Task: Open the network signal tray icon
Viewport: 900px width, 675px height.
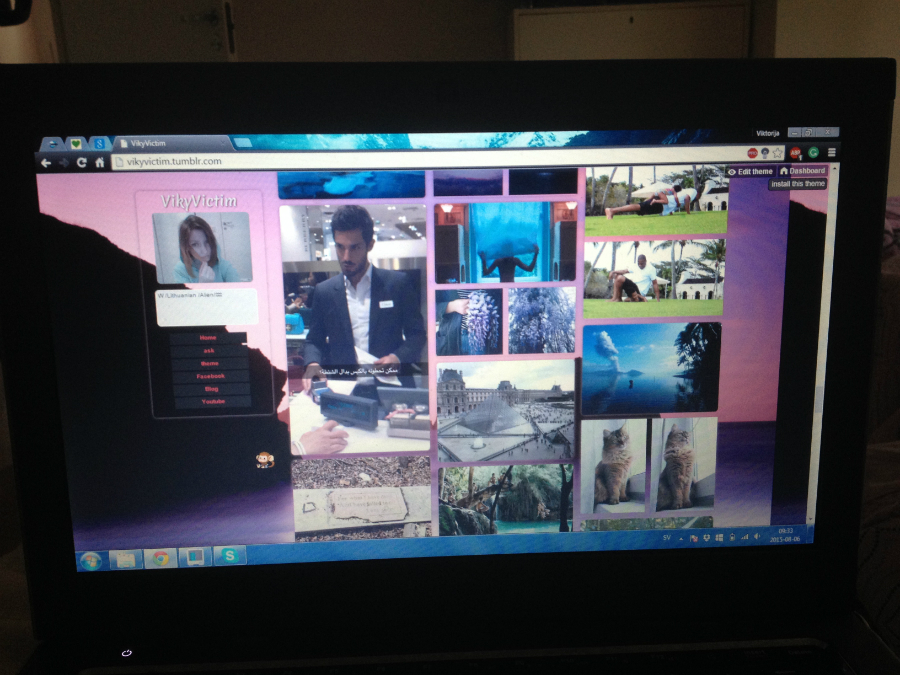Action: (x=745, y=537)
